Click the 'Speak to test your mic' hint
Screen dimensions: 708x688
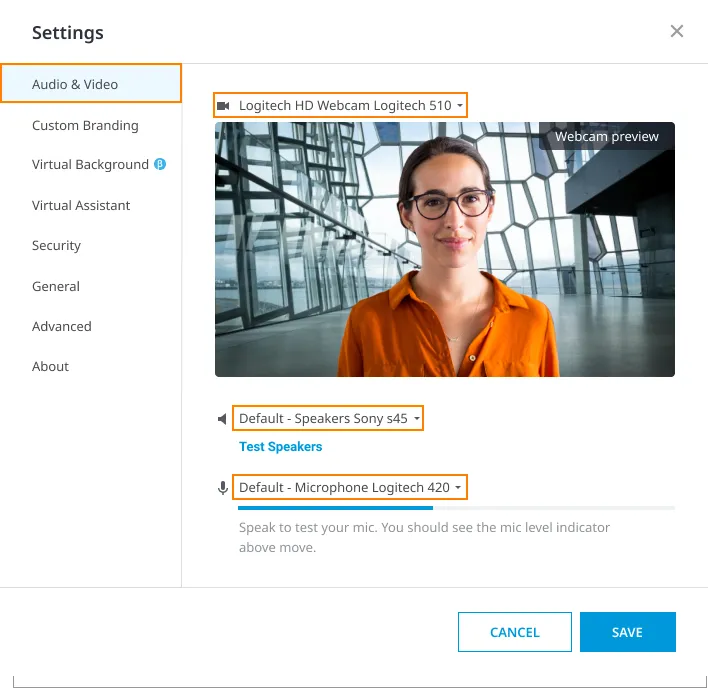pos(424,537)
